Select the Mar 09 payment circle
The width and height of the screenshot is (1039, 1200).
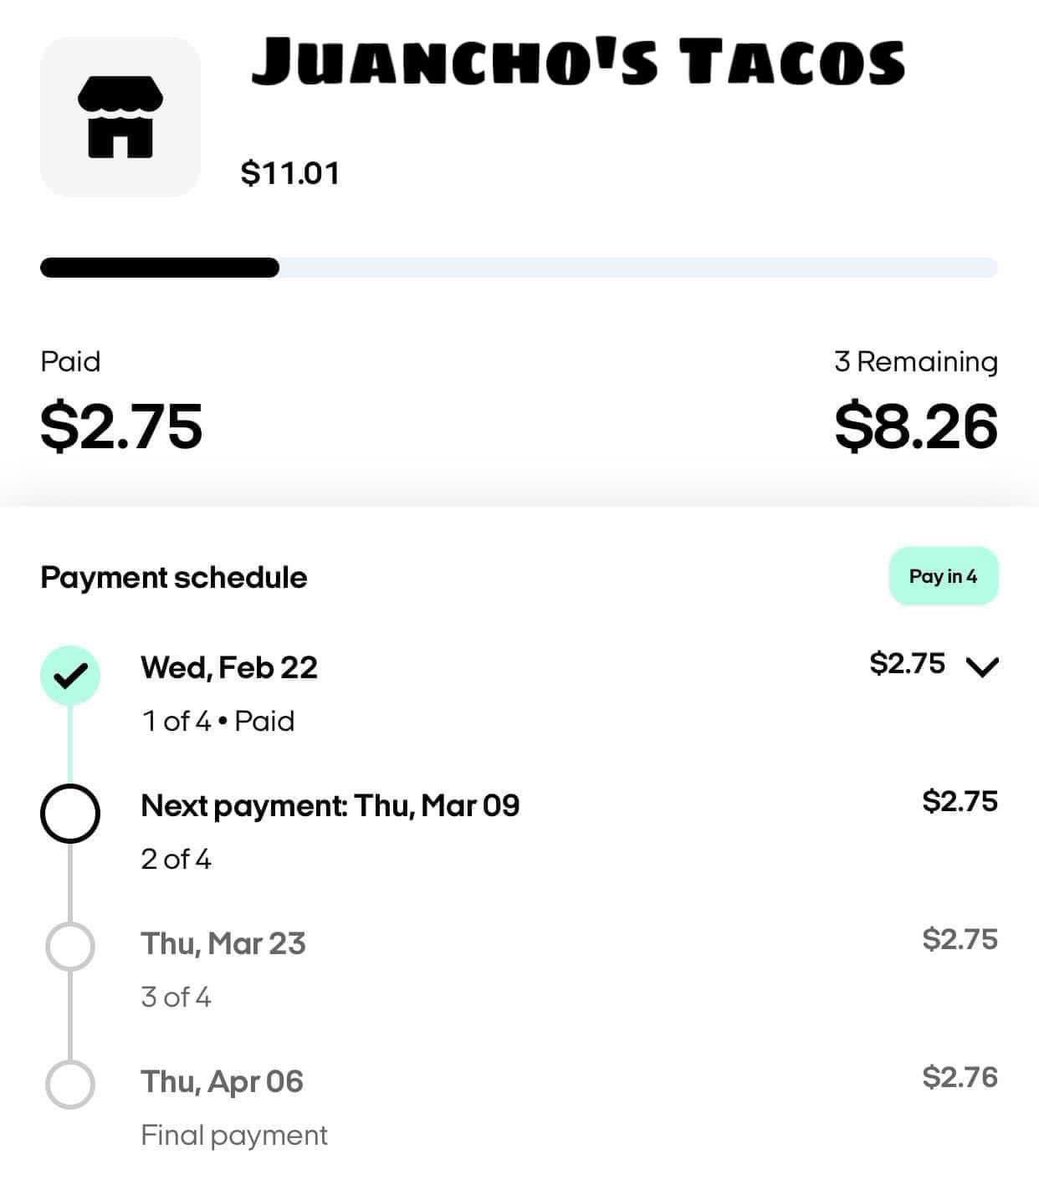(x=70, y=814)
